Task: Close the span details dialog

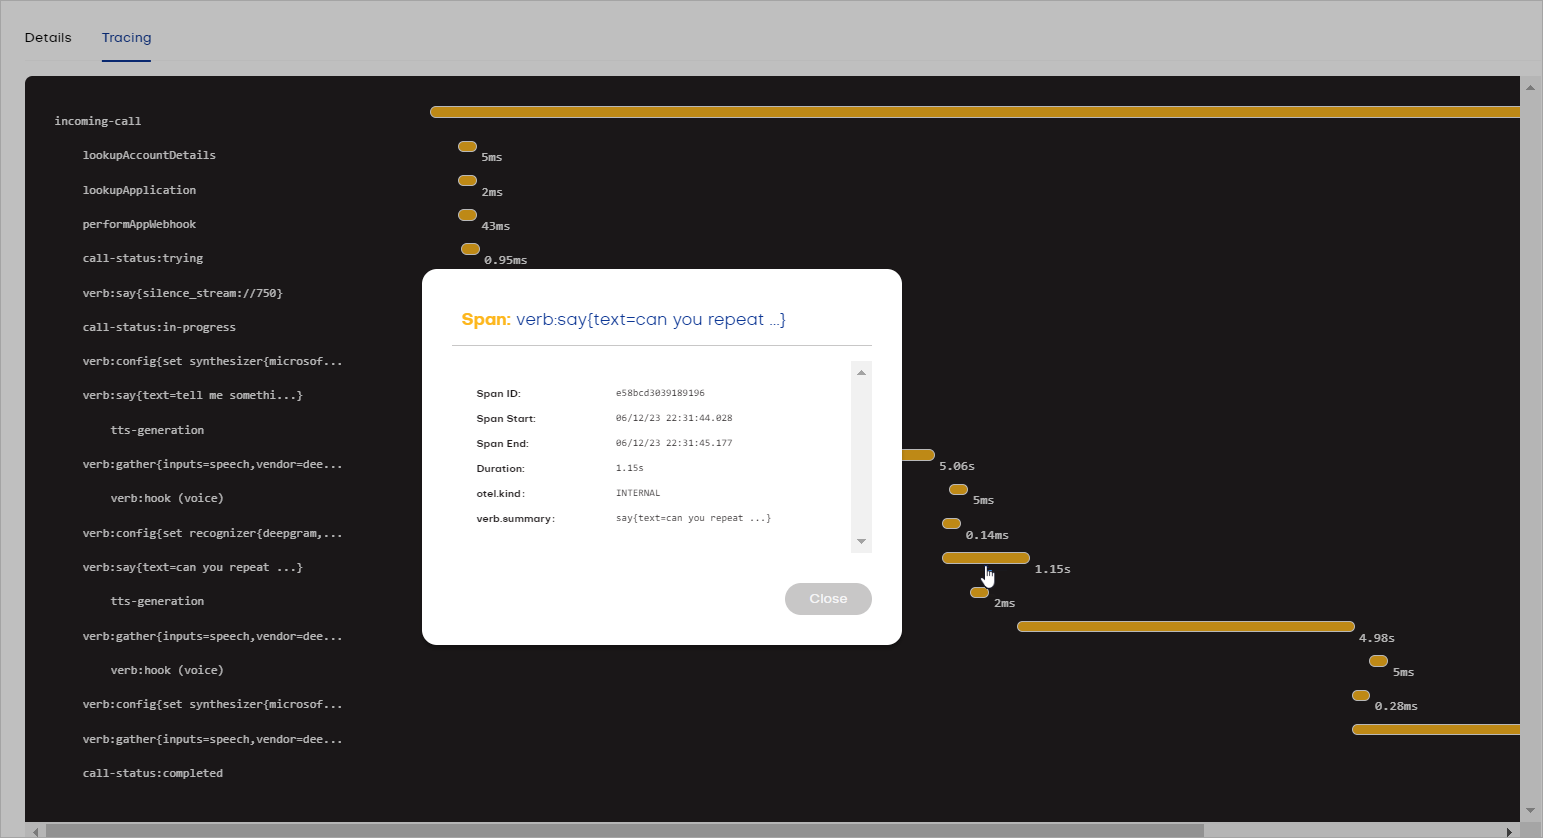Action: (828, 599)
